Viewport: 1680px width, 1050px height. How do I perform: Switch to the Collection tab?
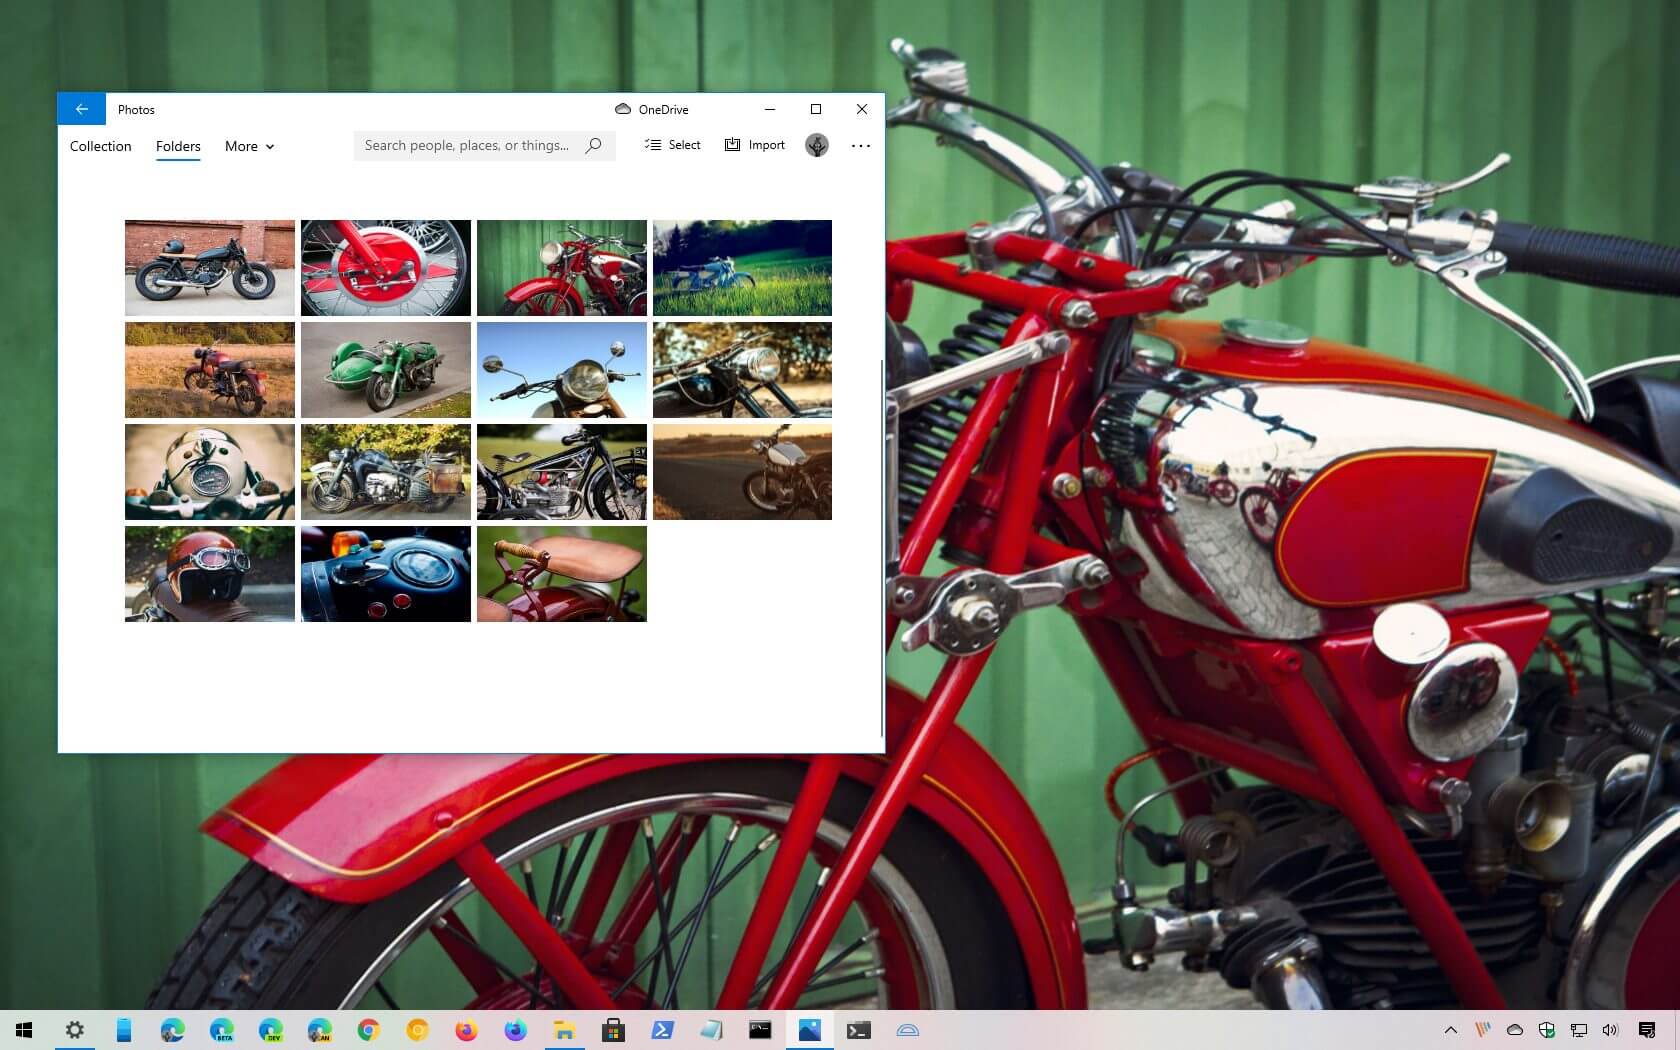coord(100,146)
